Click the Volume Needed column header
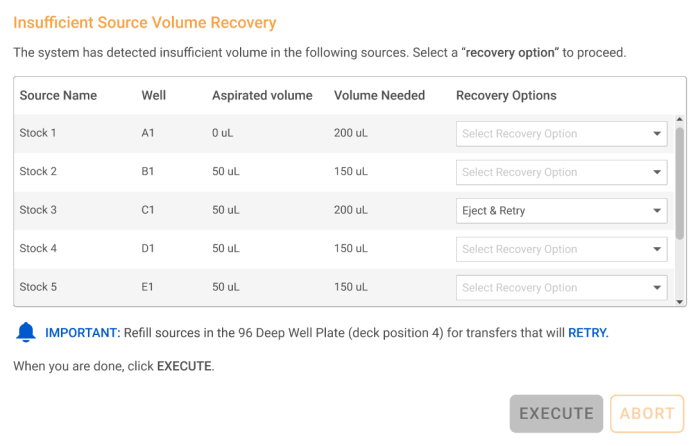This screenshot has width=700, height=446. [x=379, y=96]
